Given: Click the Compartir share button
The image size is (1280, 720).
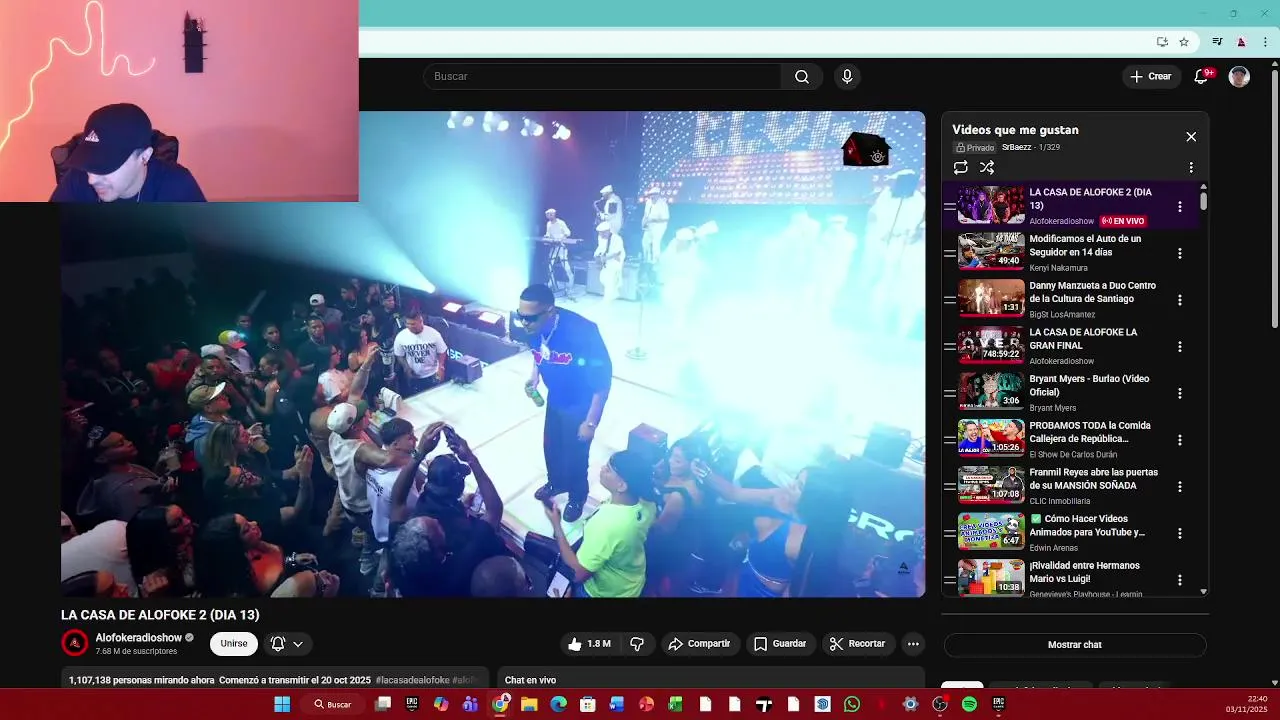Looking at the screenshot, I should point(699,644).
